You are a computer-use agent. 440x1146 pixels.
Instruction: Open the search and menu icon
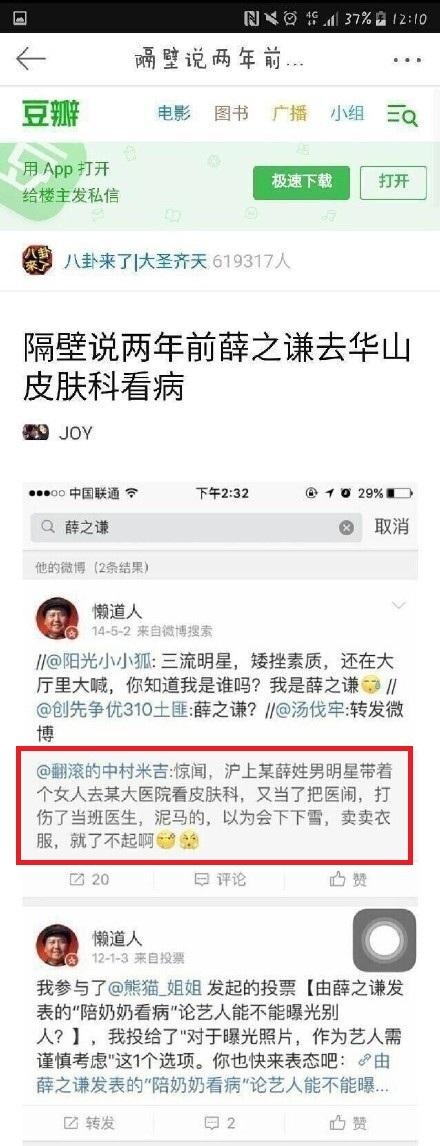click(x=402, y=115)
